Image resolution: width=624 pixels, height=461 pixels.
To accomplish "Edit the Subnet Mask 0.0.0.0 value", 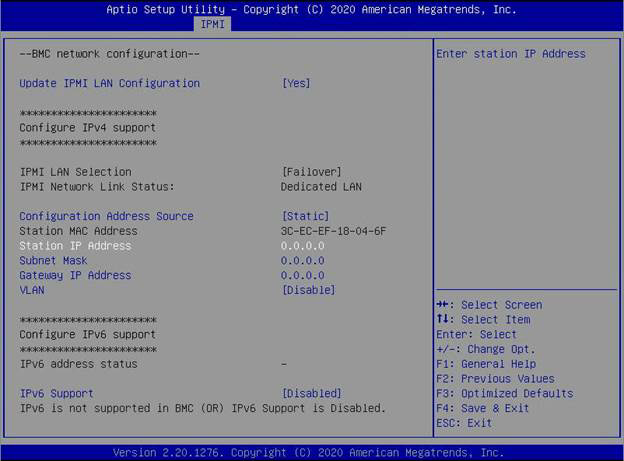I will point(302,261).
